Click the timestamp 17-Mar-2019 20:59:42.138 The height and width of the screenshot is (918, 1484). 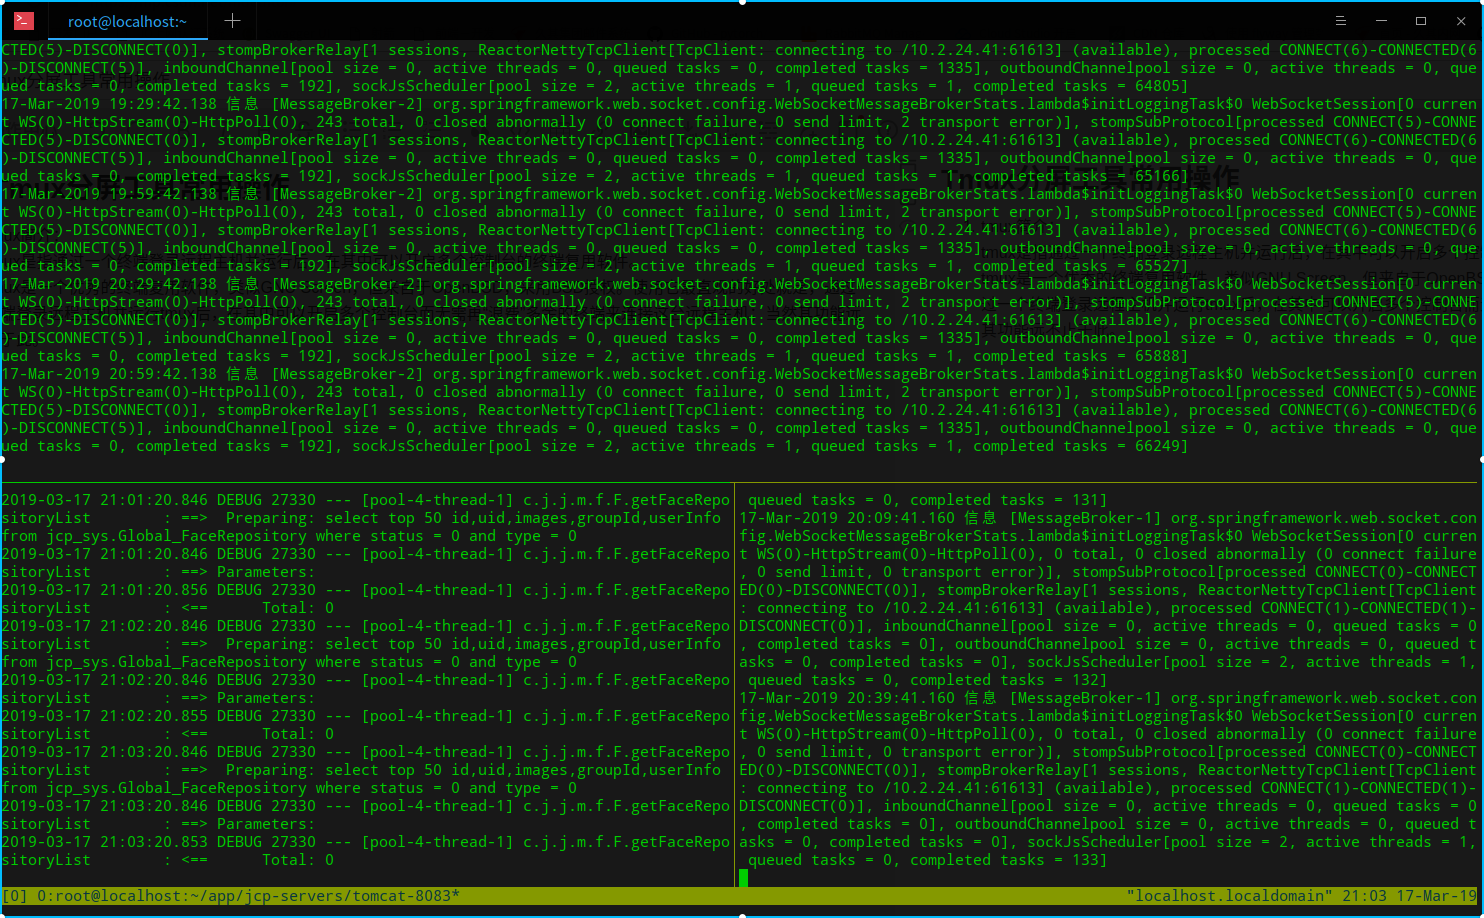[x=109, y=374]
